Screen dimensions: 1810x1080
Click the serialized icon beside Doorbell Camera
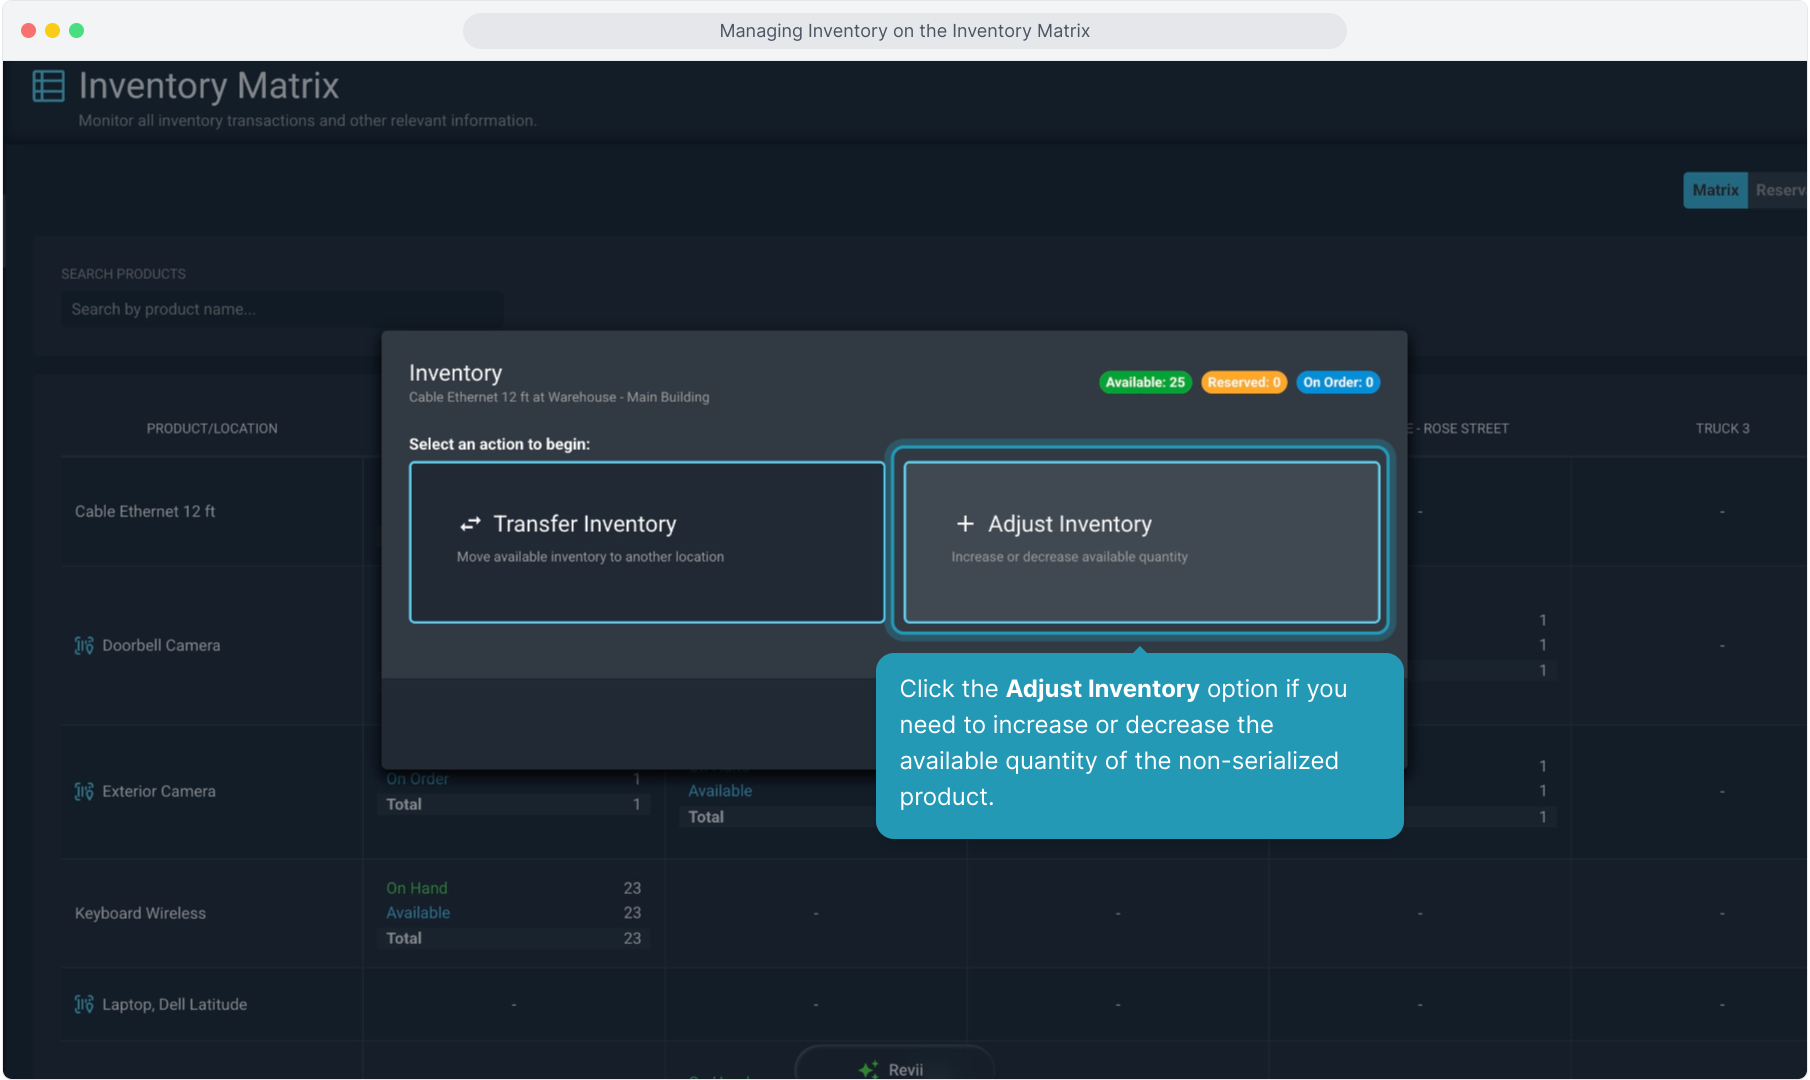click(84, 646)
